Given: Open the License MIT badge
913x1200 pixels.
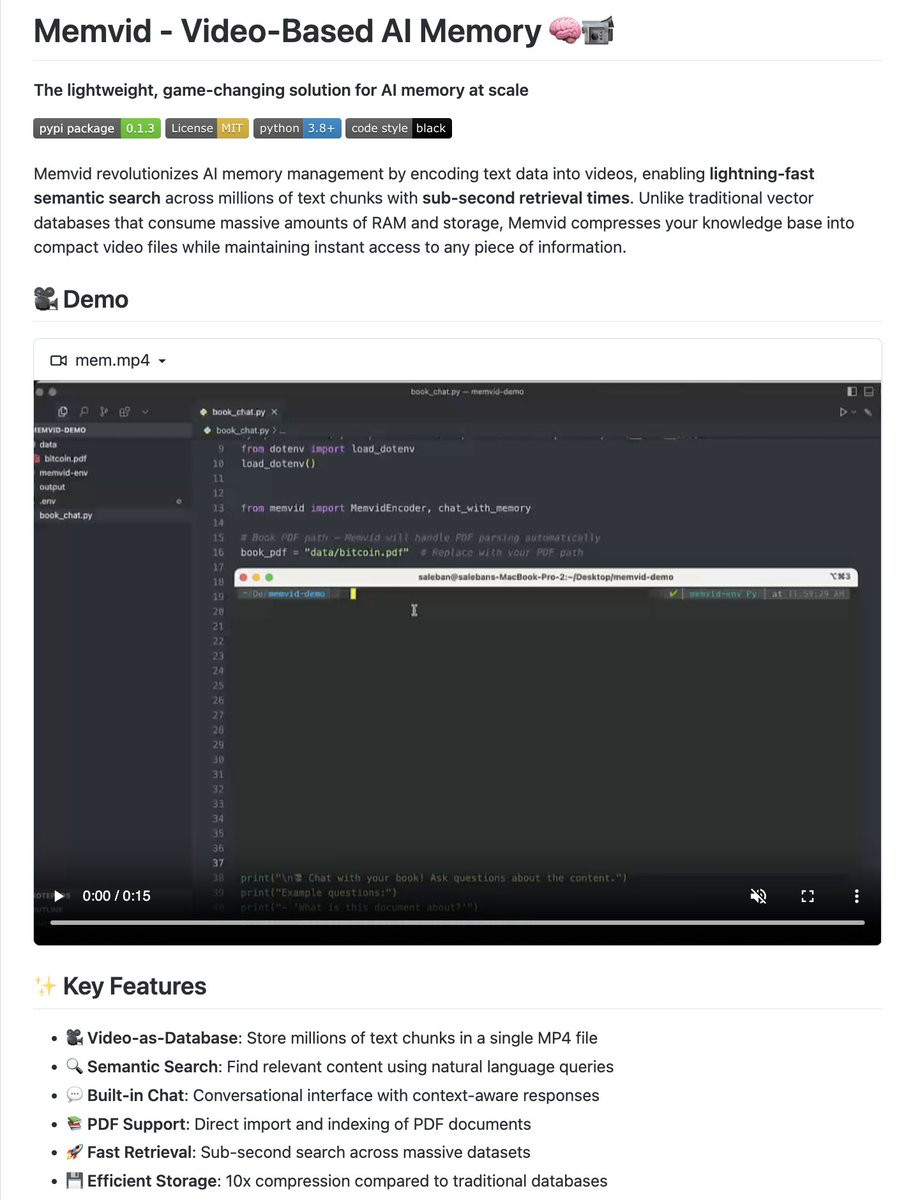Looking at the screenshot, I should [206, 128].
